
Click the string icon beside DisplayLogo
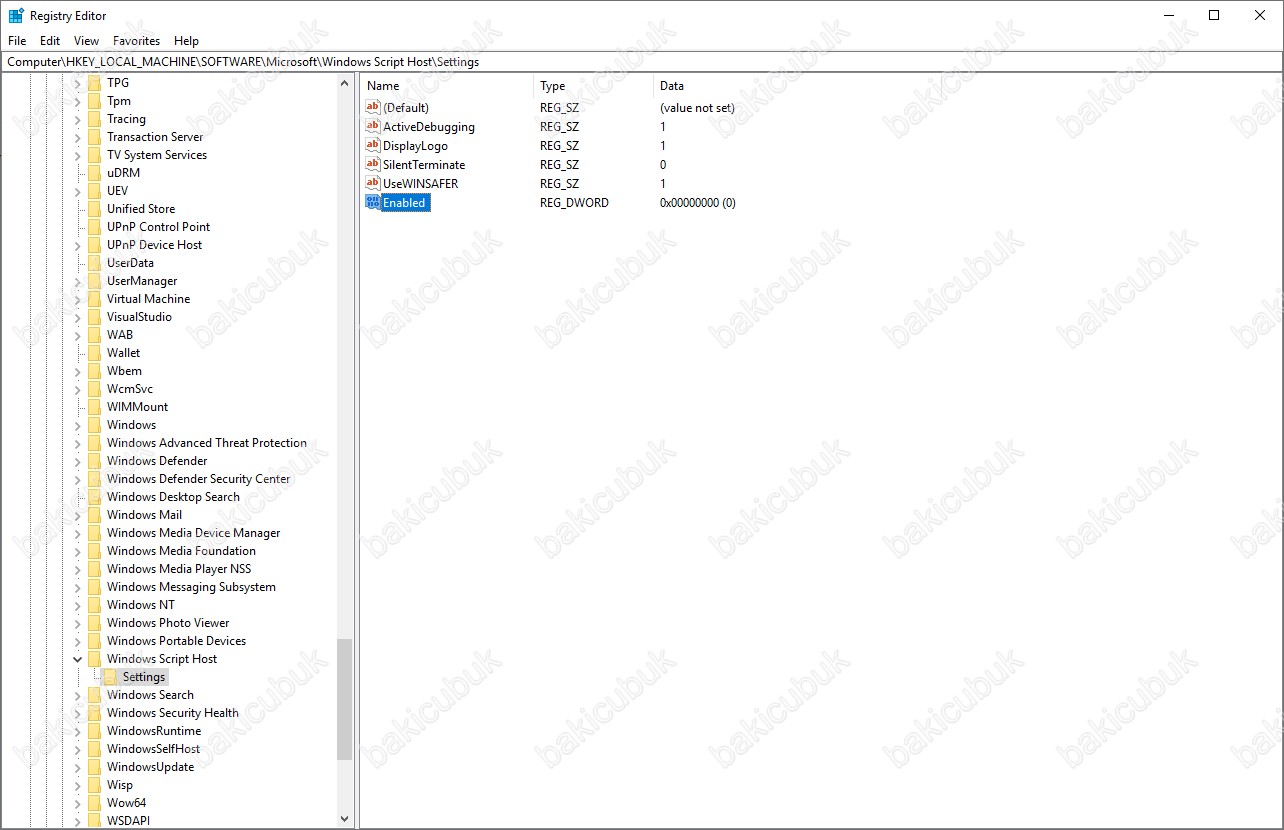tap(373, 146)
